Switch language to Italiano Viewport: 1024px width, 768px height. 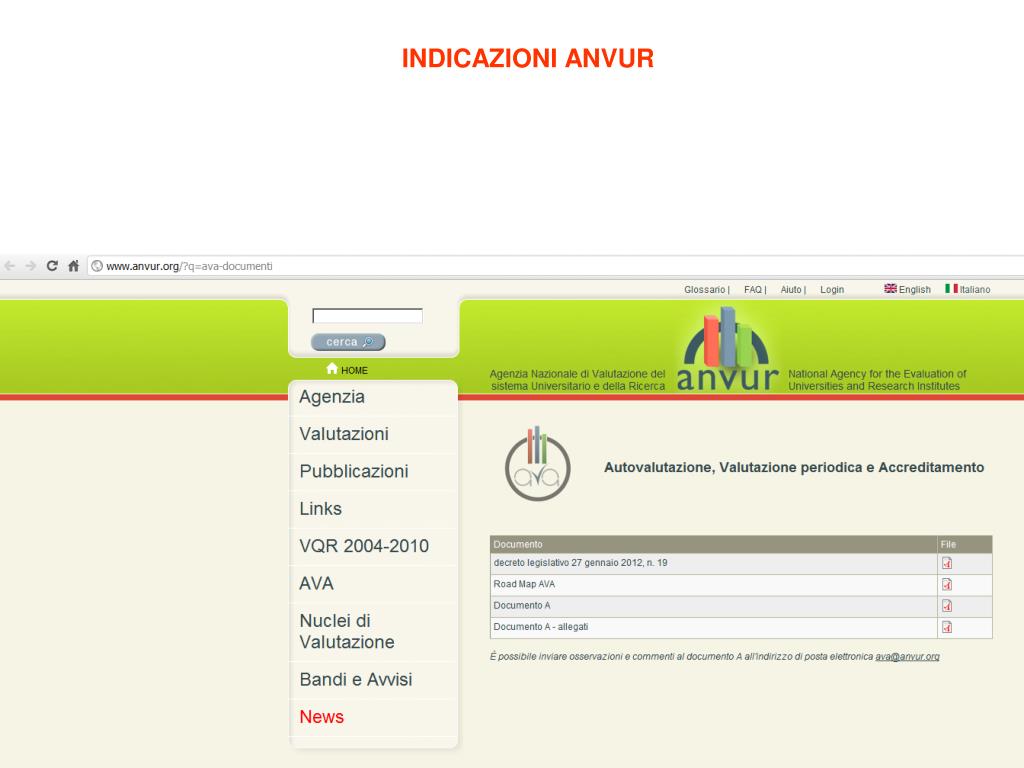pos(975,289)
